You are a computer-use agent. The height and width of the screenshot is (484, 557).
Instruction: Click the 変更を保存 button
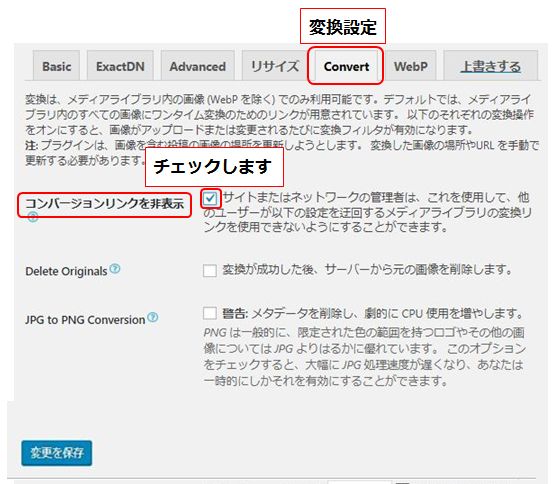[x=56, y=453]
